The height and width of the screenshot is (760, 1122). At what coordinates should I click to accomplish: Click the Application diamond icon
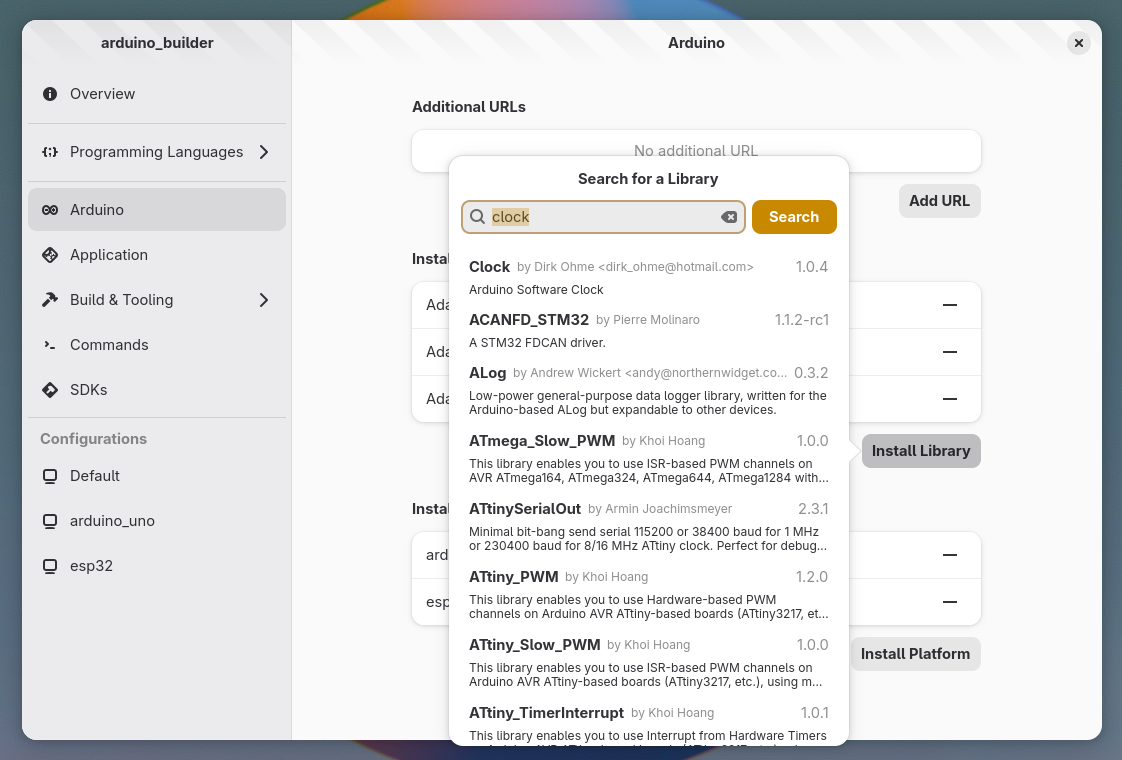49,255
